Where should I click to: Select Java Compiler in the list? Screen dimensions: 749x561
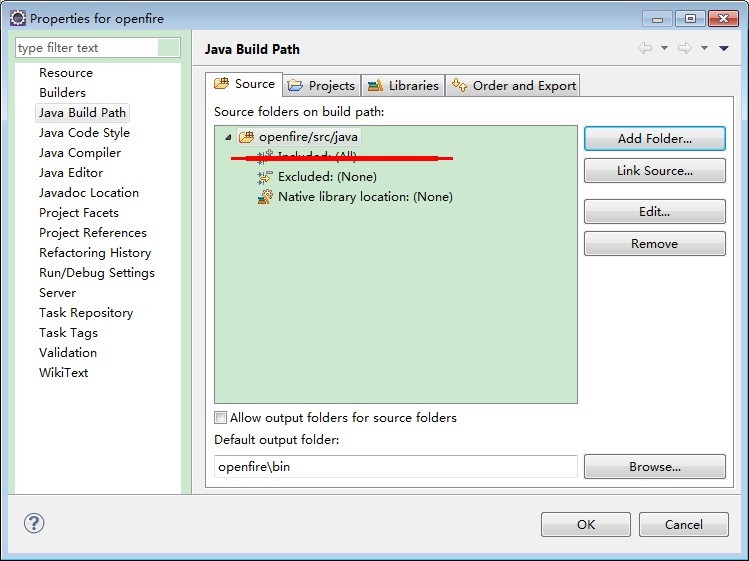click(x=80, y=153)
